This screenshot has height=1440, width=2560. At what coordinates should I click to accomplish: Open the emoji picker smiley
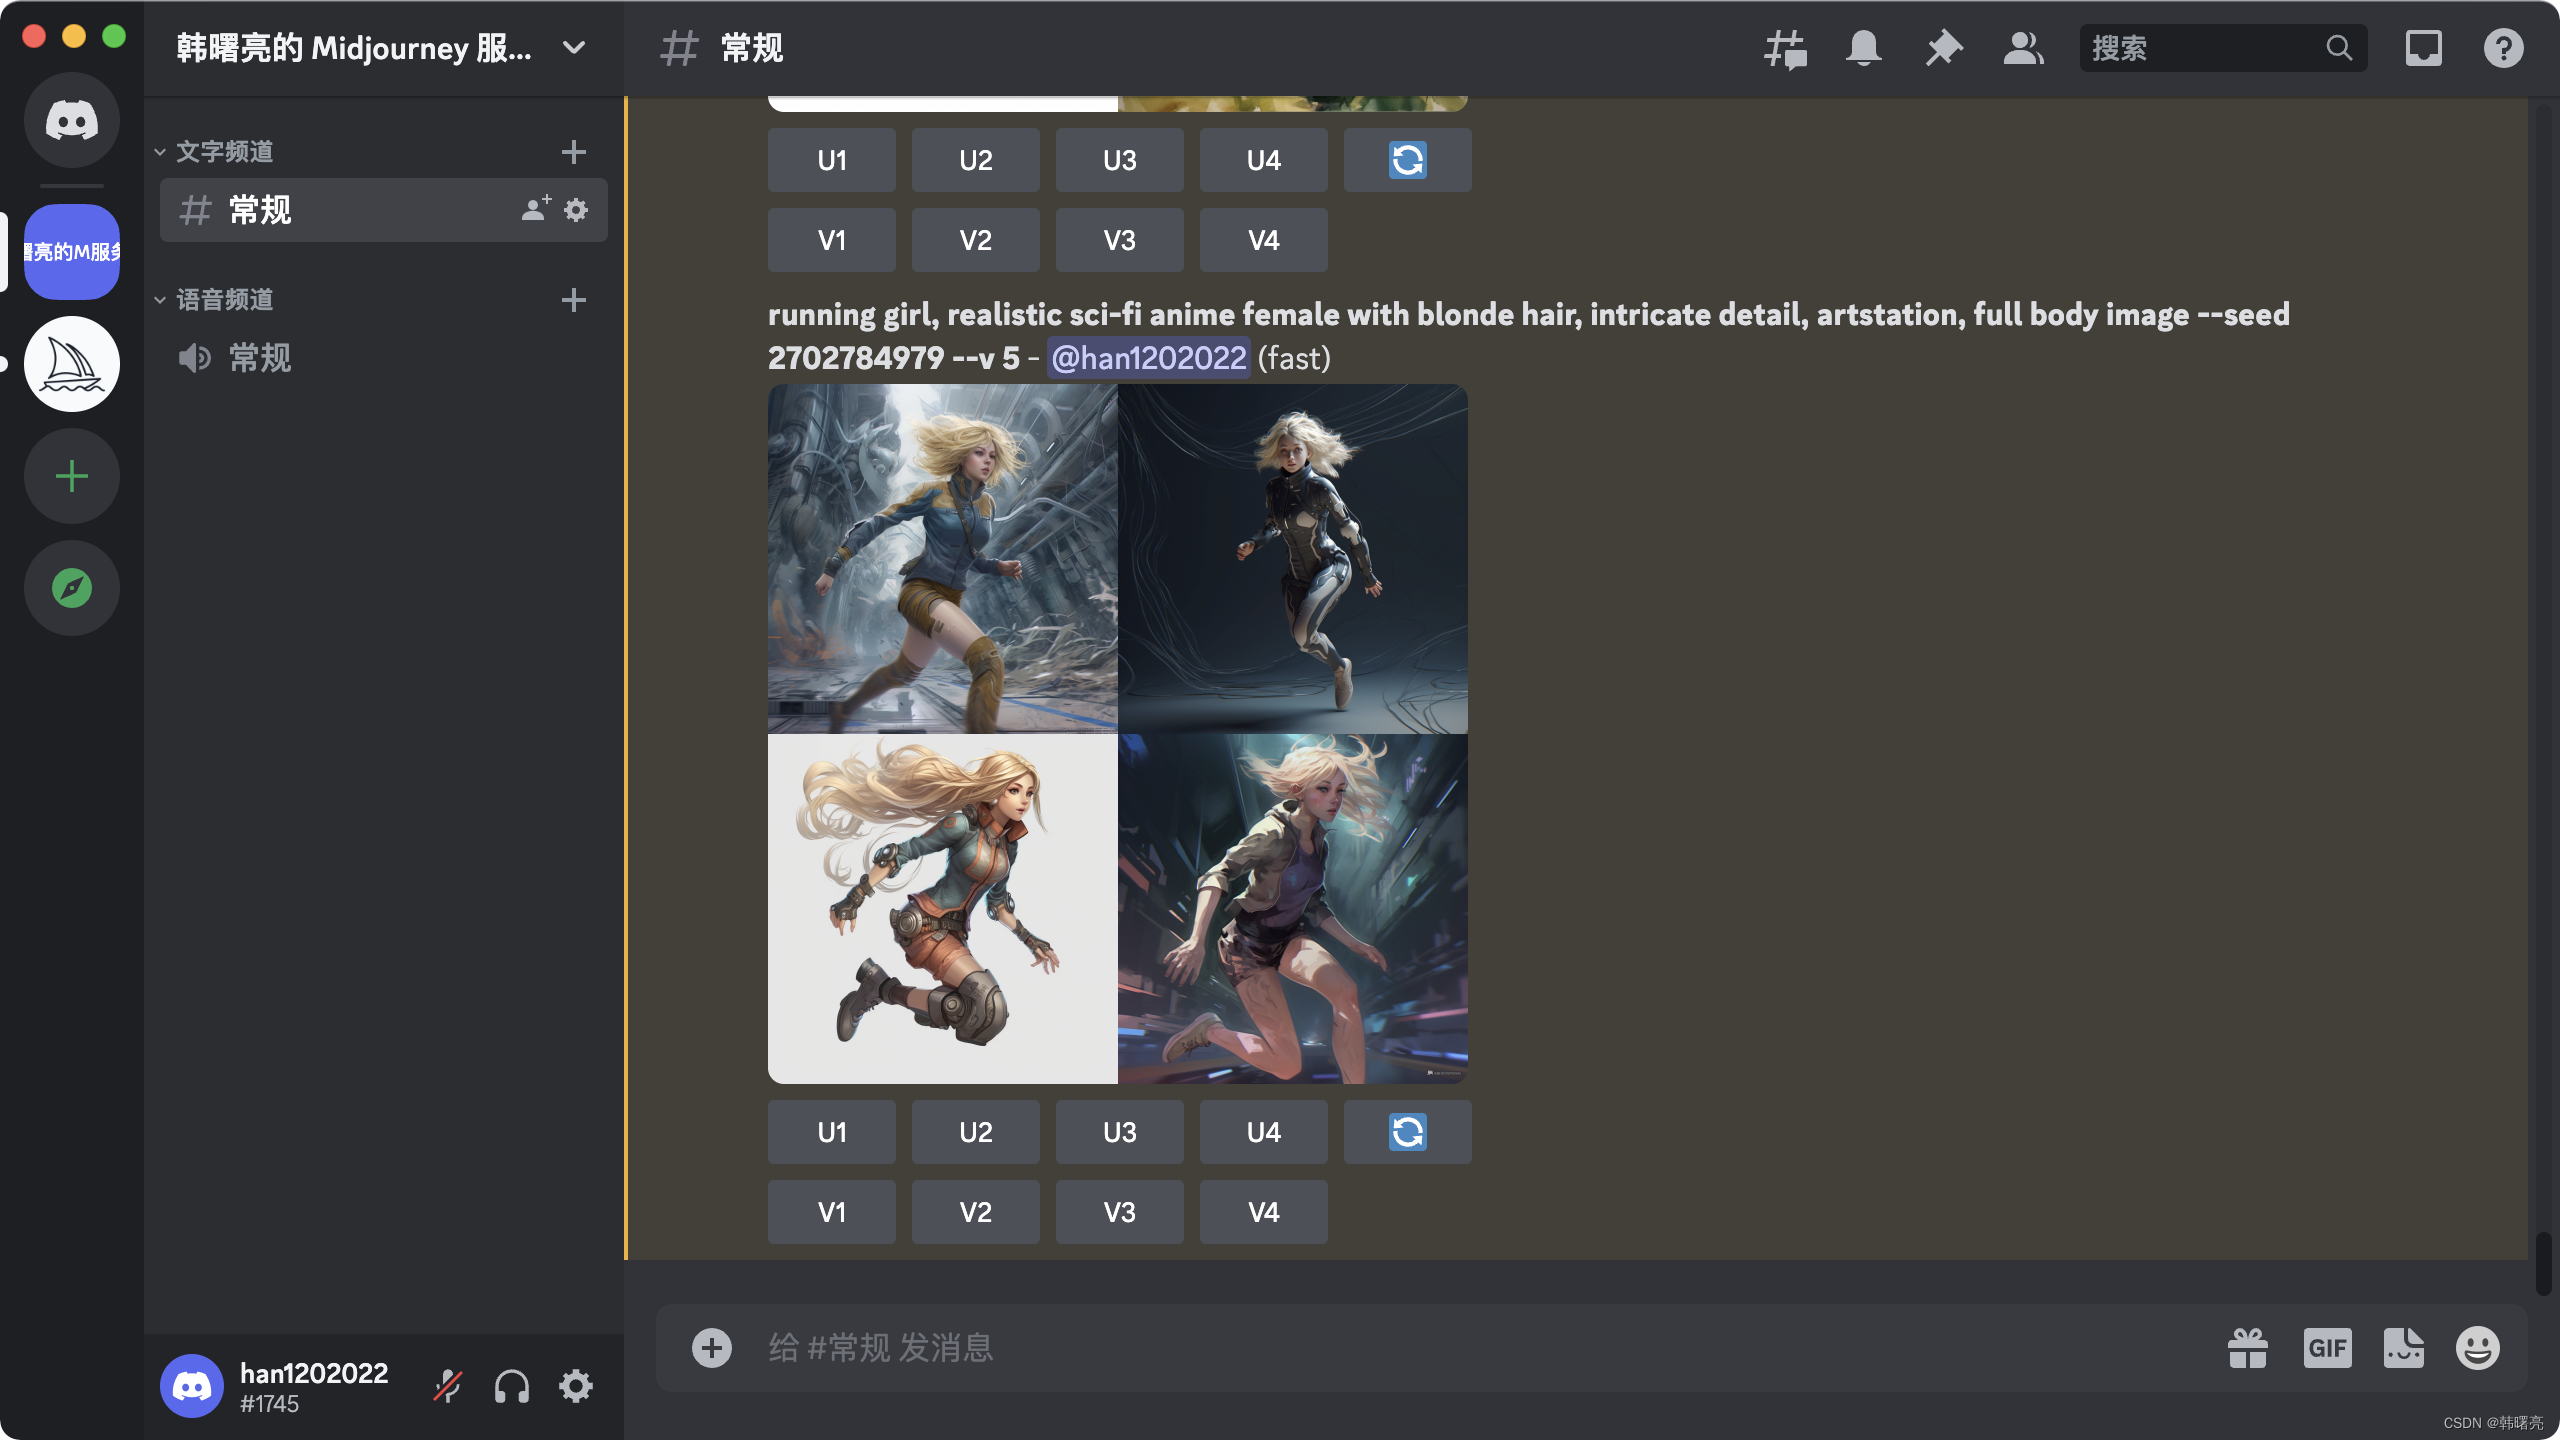tap(2477, 1348)
